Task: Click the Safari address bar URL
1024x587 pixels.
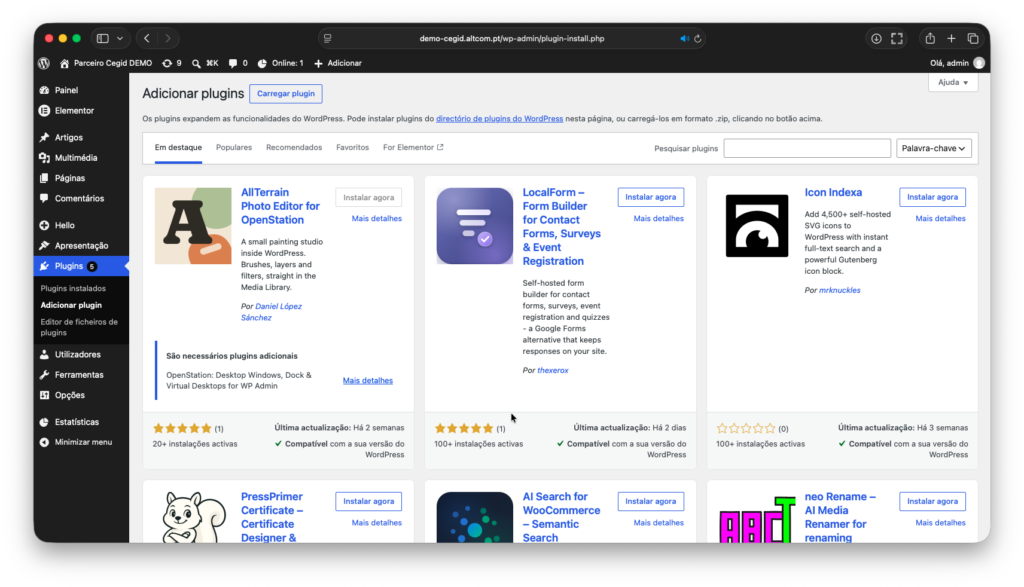Action: point(511,39)
